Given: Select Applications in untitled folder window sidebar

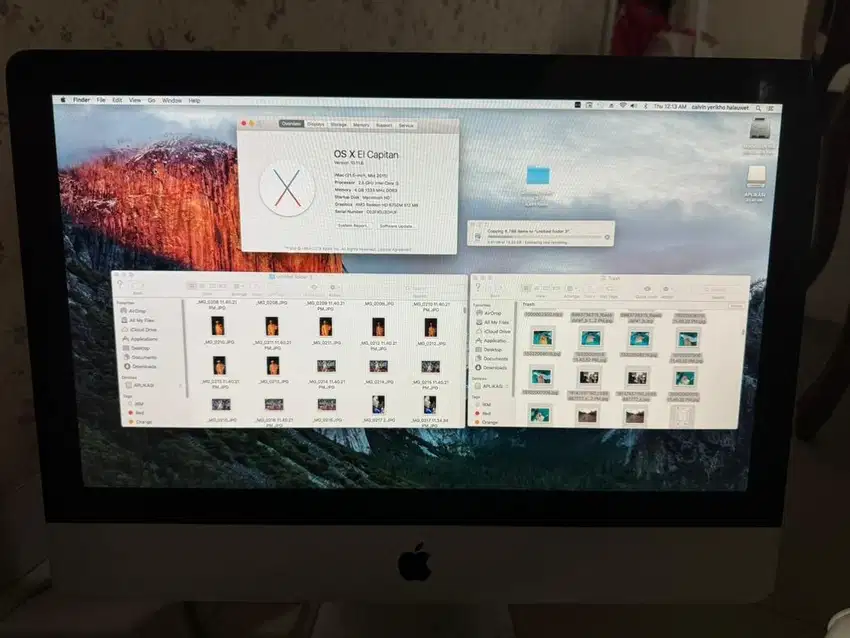Looking at the screenshot, I should [x=140, y=338].
